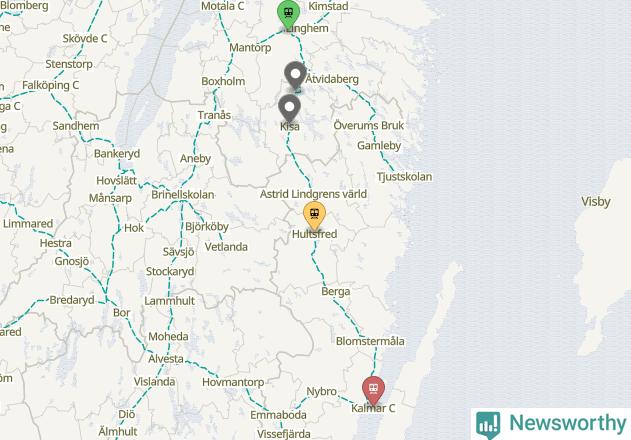631x440 pixels.
Task: Click the Skövde C station label
Action: pyautogui.click(x=85, y=39)
